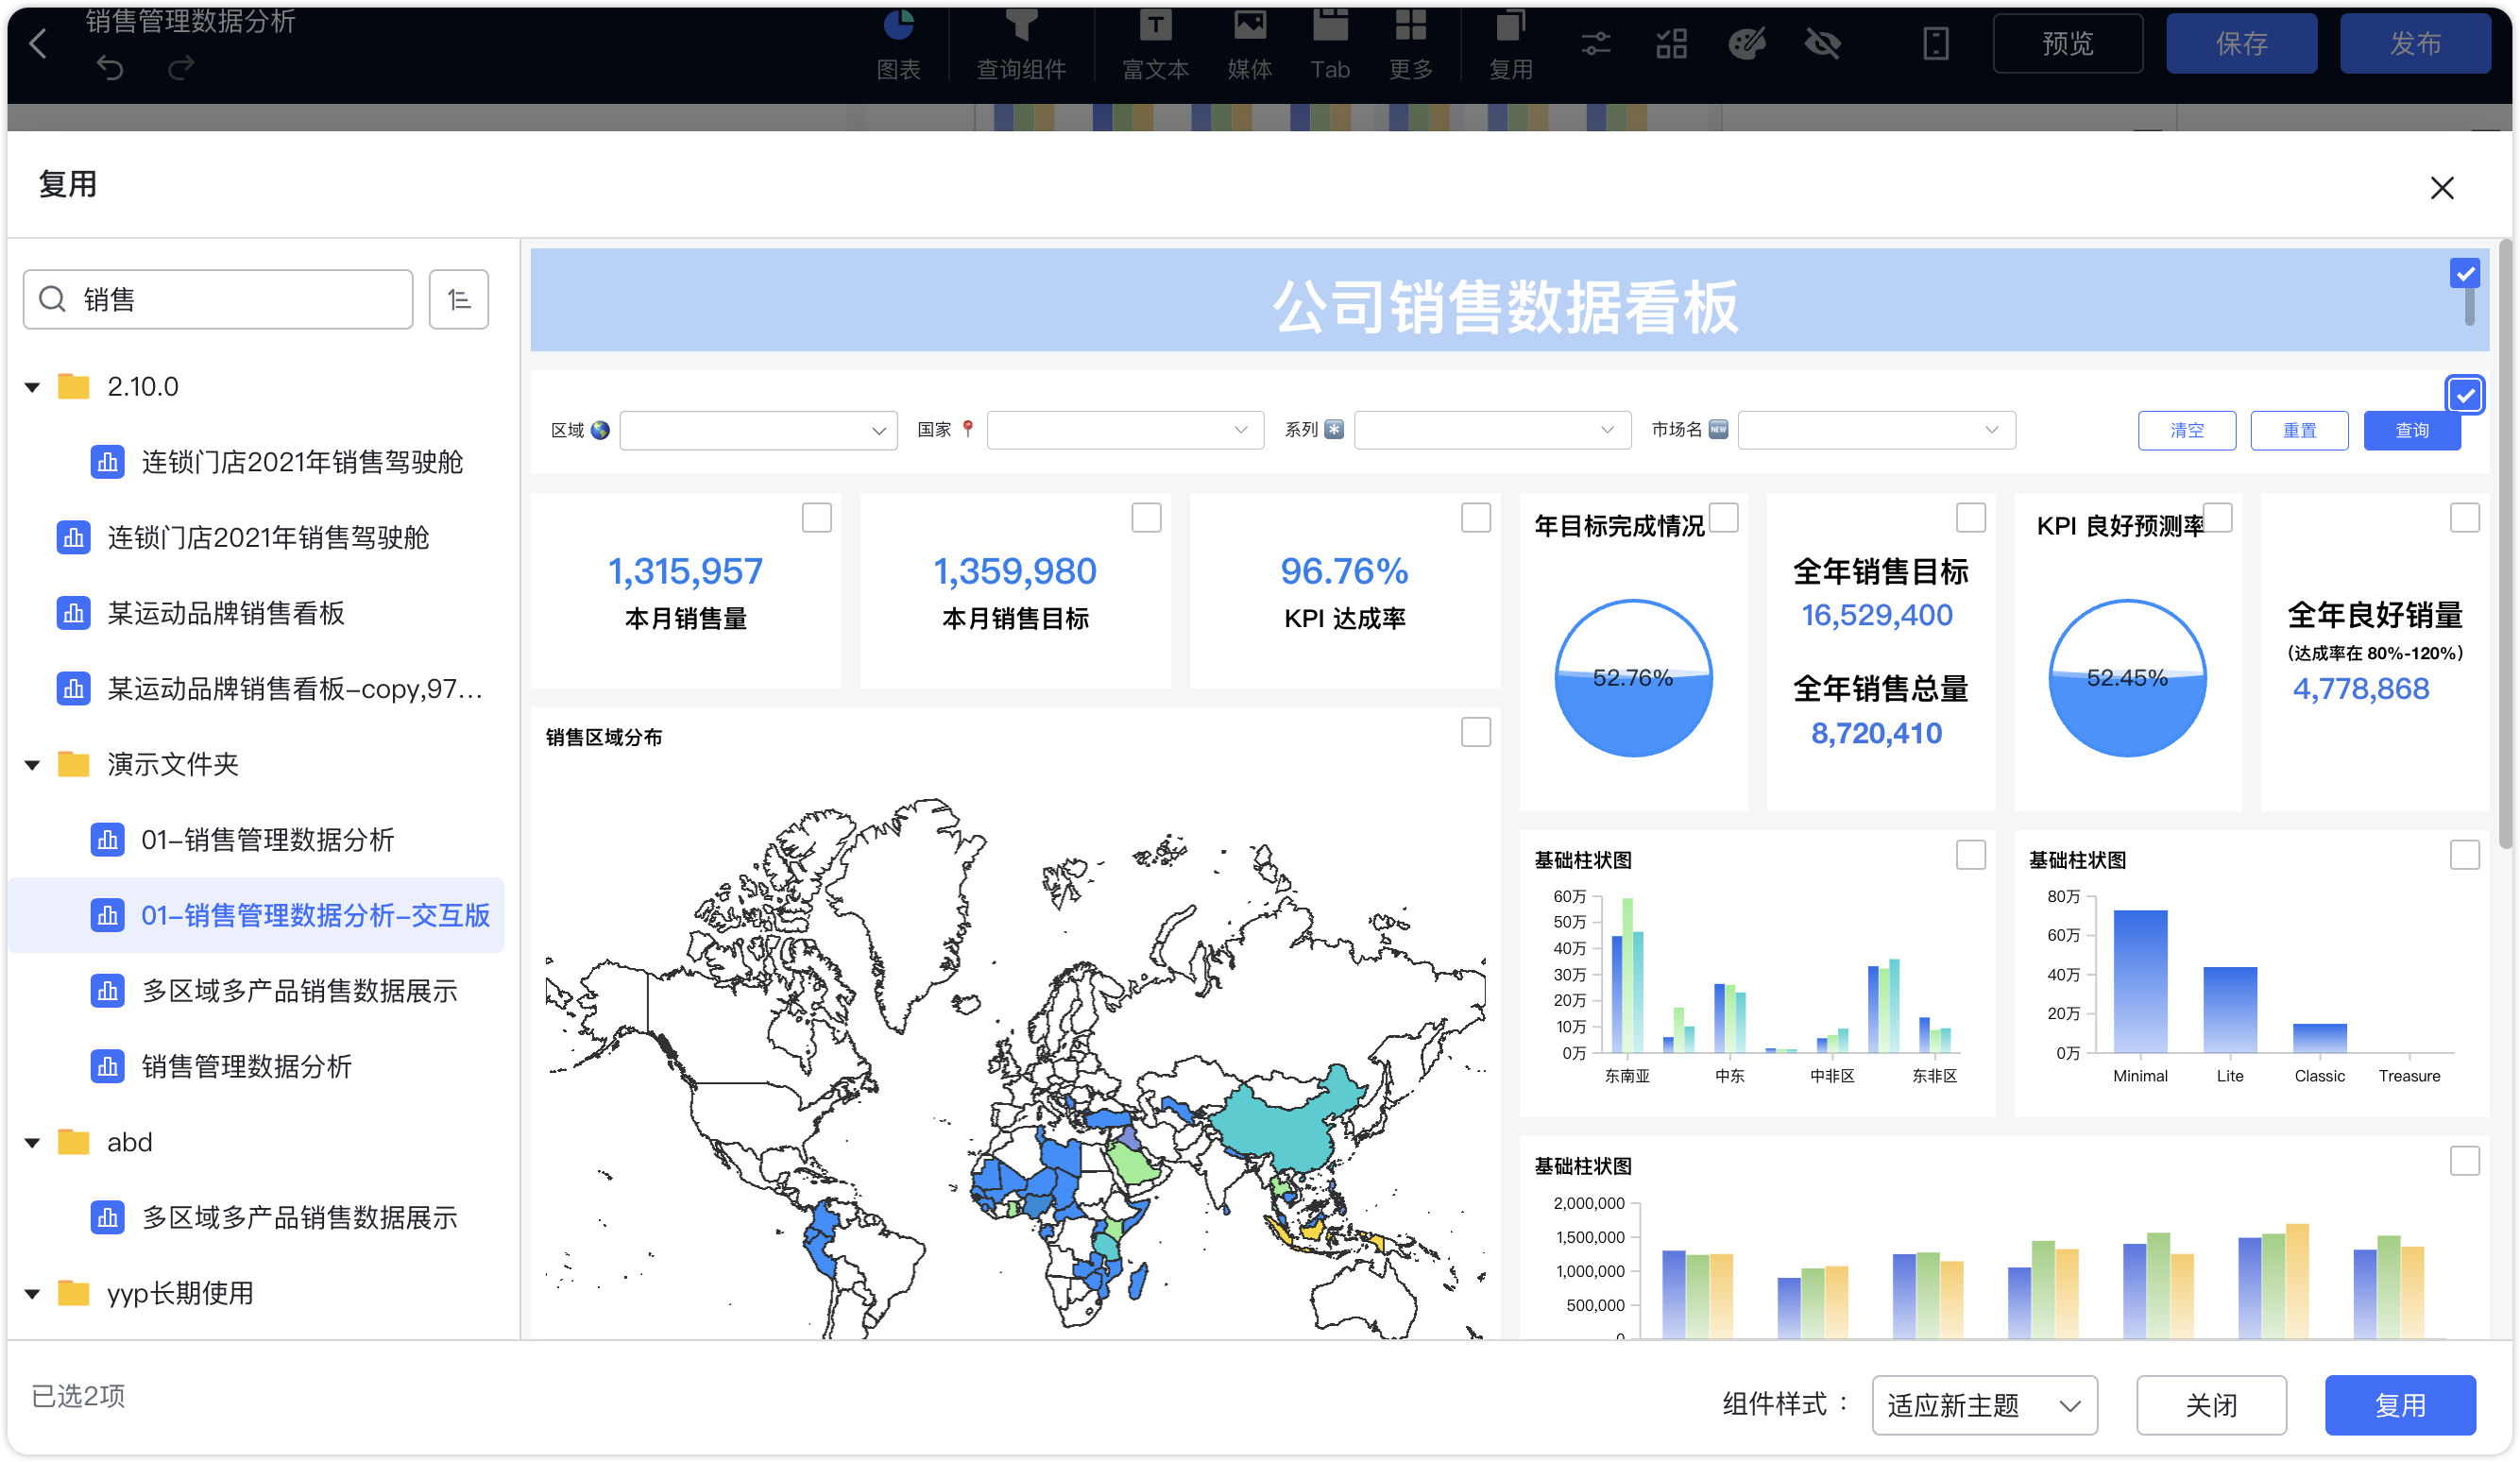2520x1462 pixels.
Task: Click the 复用 reuse toolbar icon
Action: coord(1510,44)
